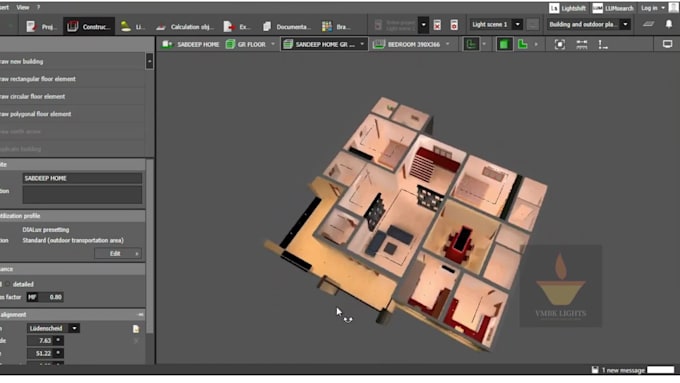Click the calculator icon with red circle
Image resolution: width=680 pixels, height=383 pixels.
click(x=454, y=25)
